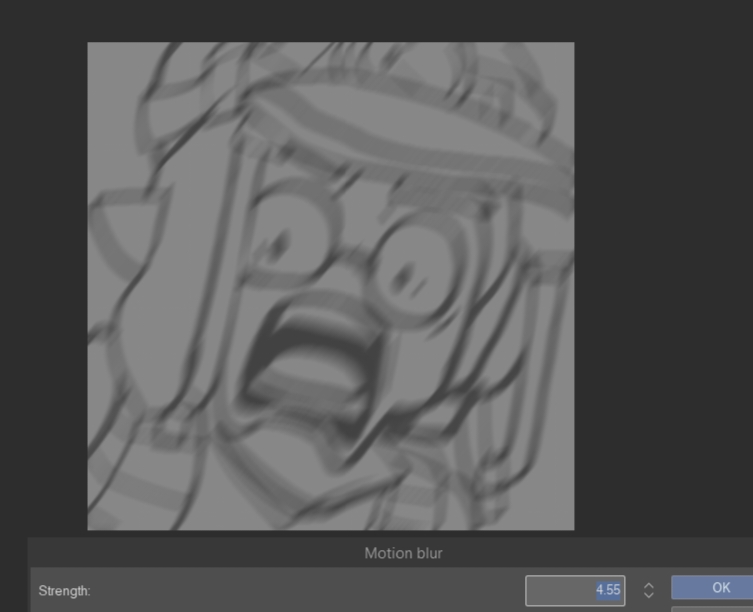Click the empty workspace above the canvas
The height and width of the screenshot is (612, 753).
click(x=330, y=20)
